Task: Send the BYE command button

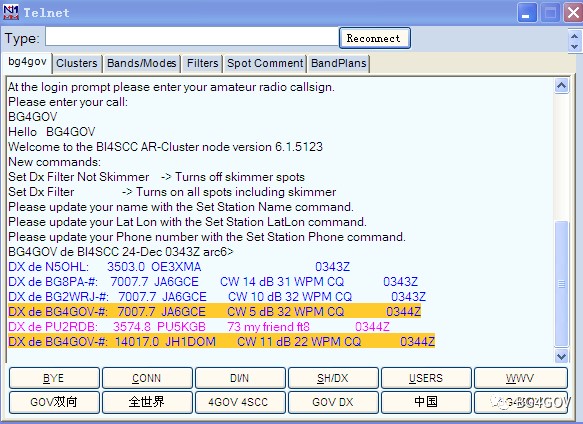Action: [54, 378]
